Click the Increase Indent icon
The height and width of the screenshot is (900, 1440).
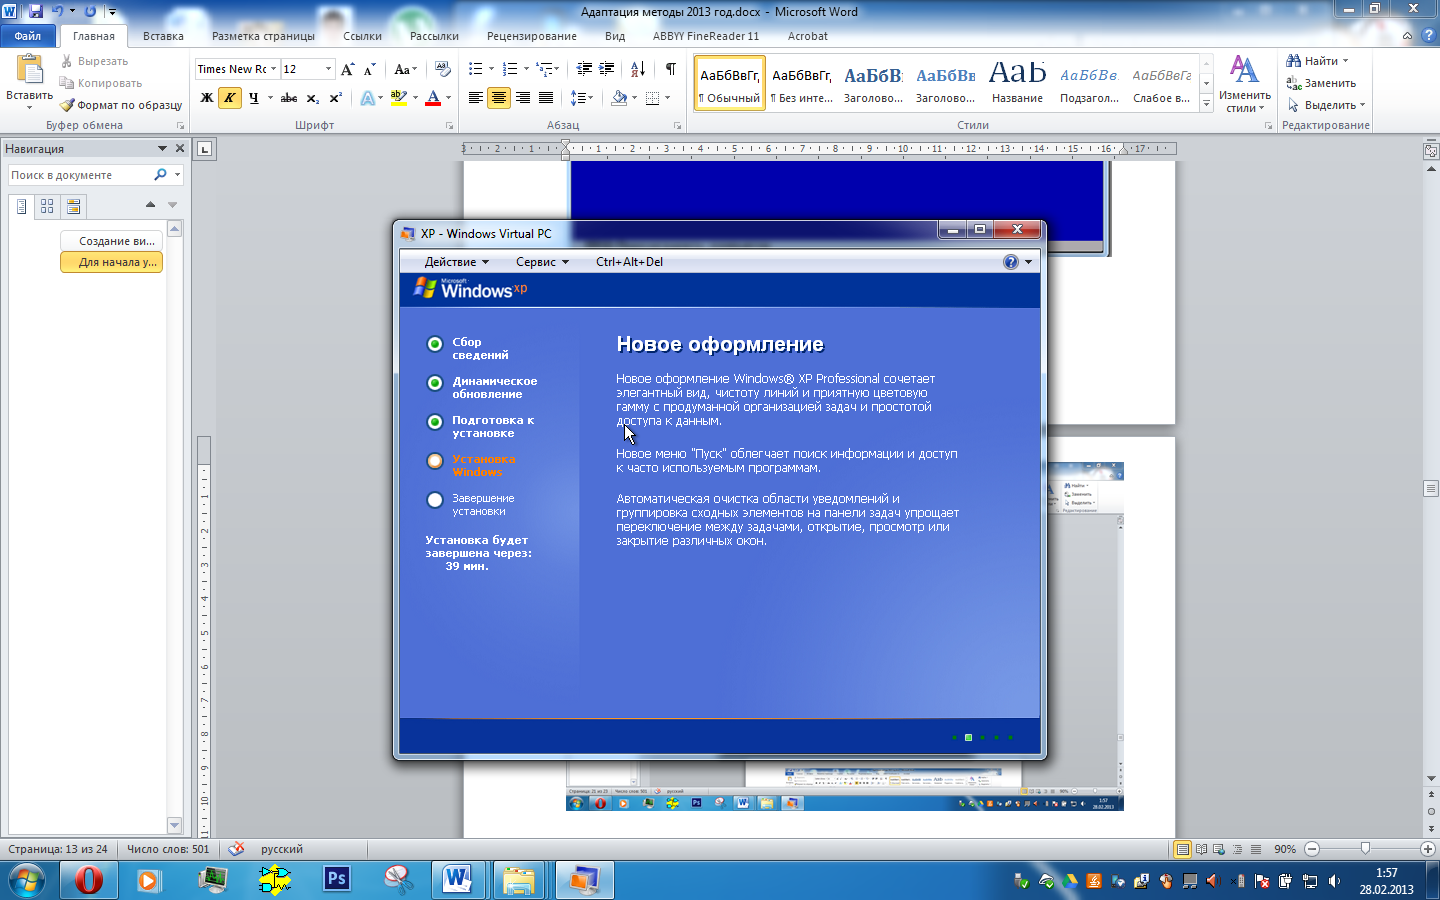coord(607,69)
